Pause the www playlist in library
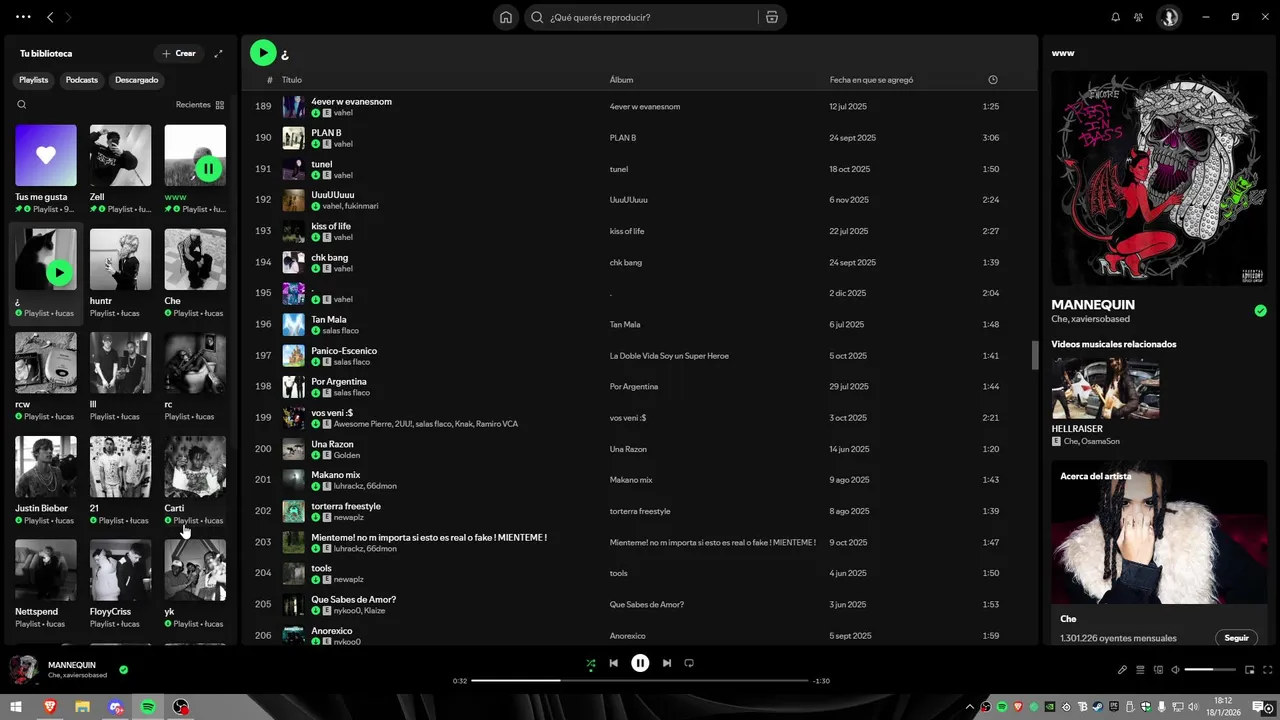This screenshot has width=1280, height=720. pos(208,168)
